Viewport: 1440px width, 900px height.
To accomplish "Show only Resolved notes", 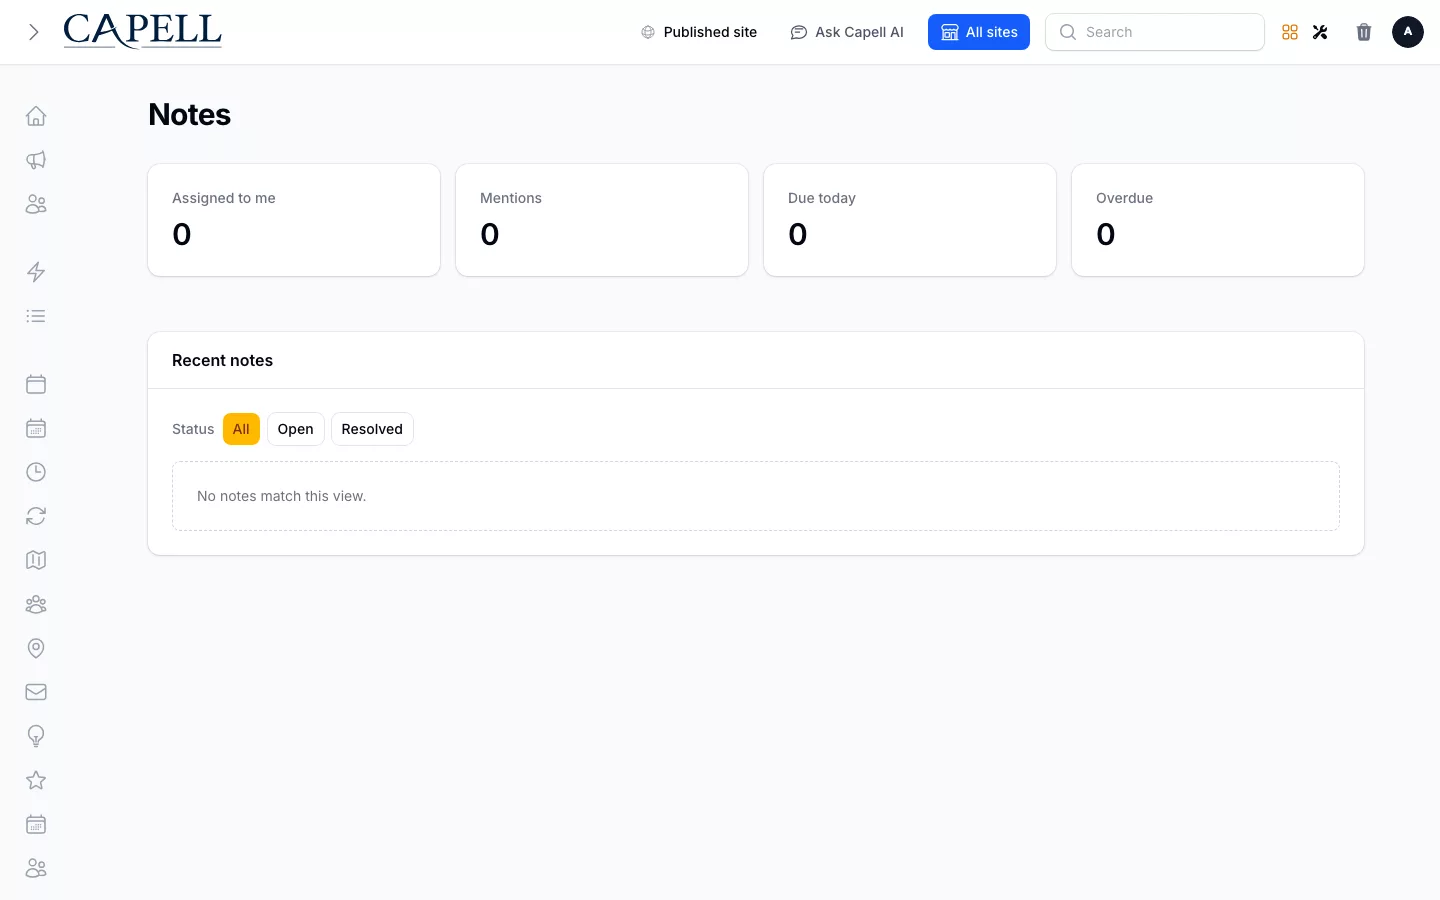I will [x=372, y=429].
